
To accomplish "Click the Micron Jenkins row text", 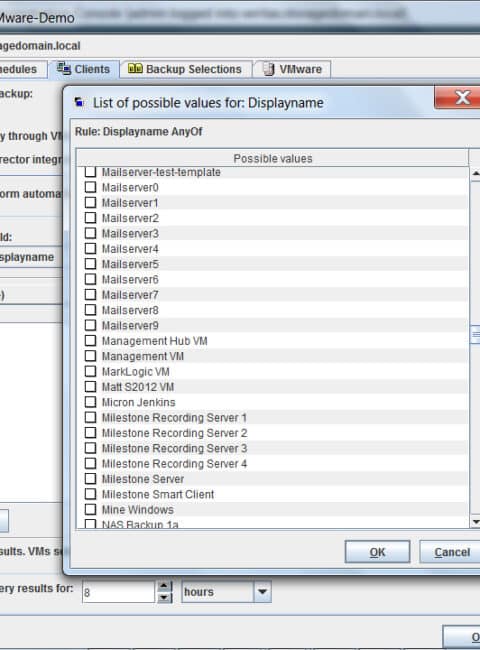I will point(138,402).
